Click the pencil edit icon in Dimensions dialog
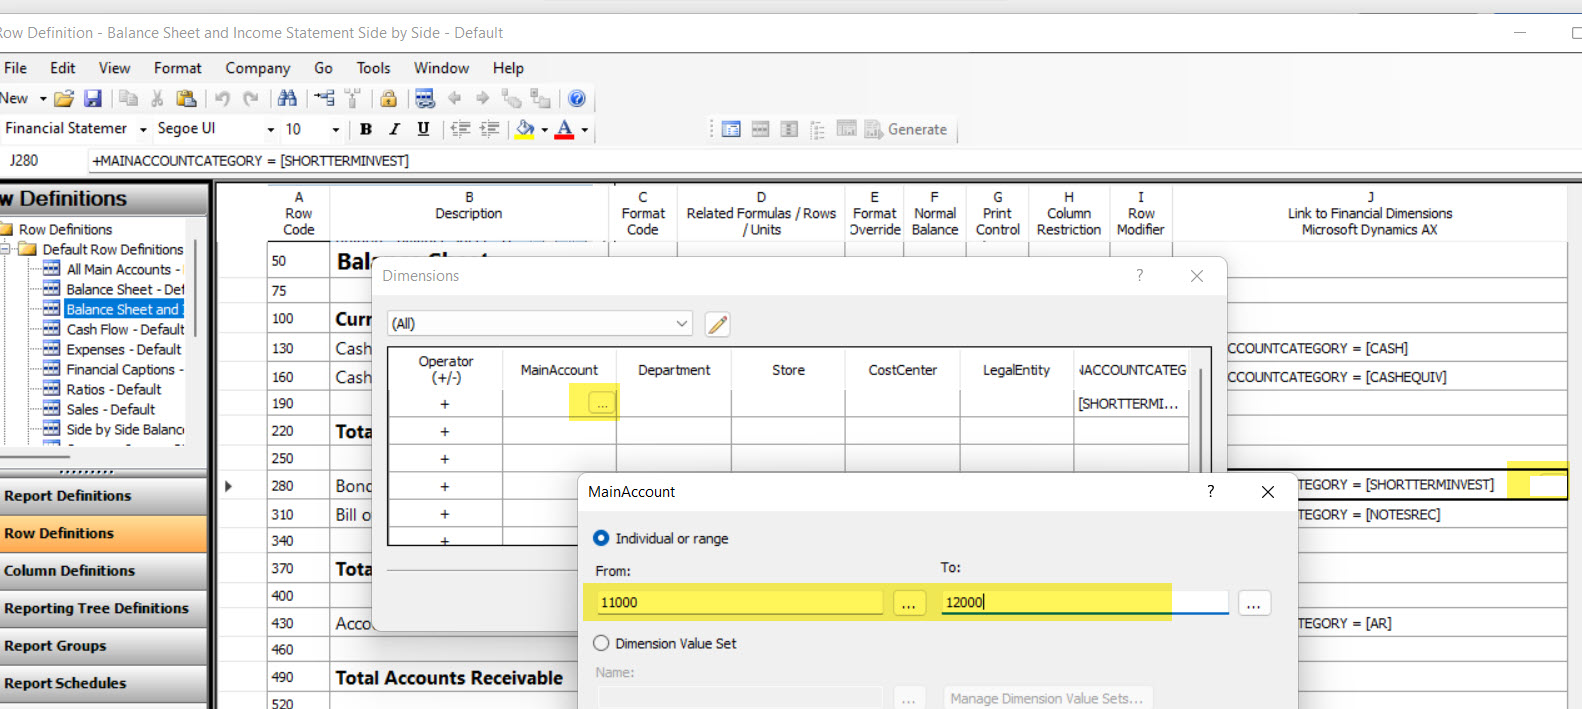1582x709 pixels. click(717, 324)
